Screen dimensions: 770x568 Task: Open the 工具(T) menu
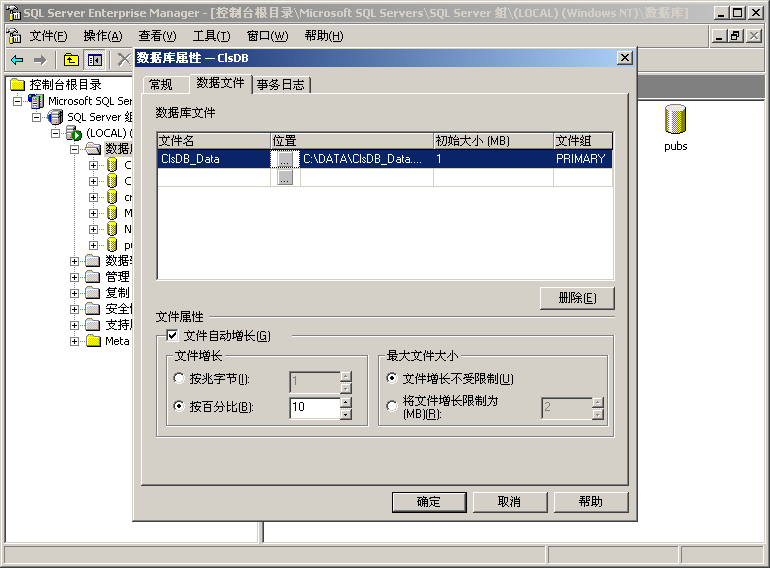coord(211,36)
